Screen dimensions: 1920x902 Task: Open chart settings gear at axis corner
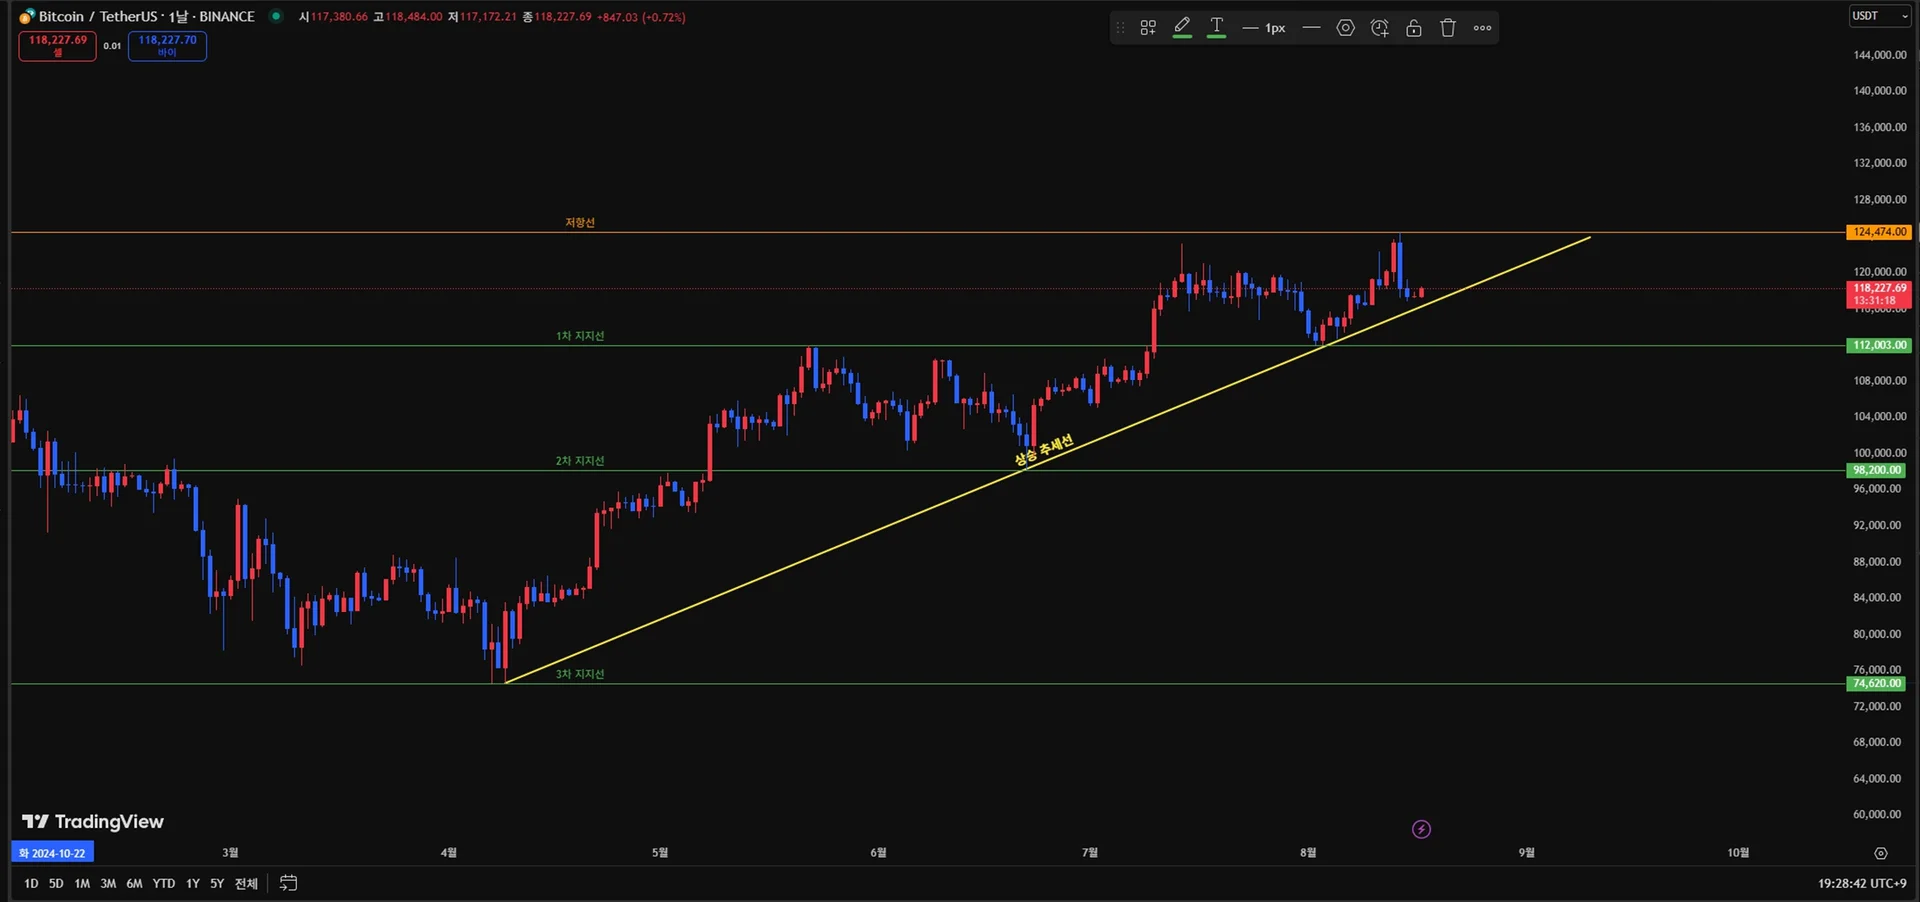pyautogui.click(x=1880, y=854)
